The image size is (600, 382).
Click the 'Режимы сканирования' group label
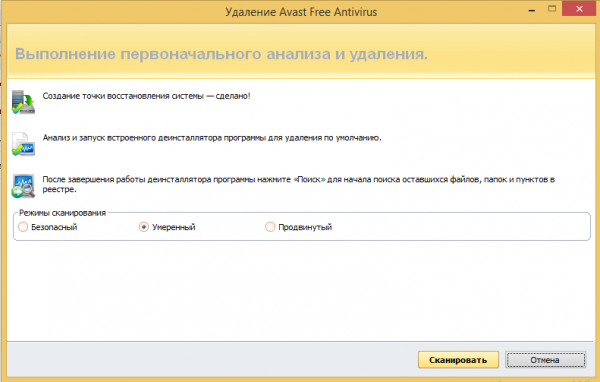tap(62, 213)
